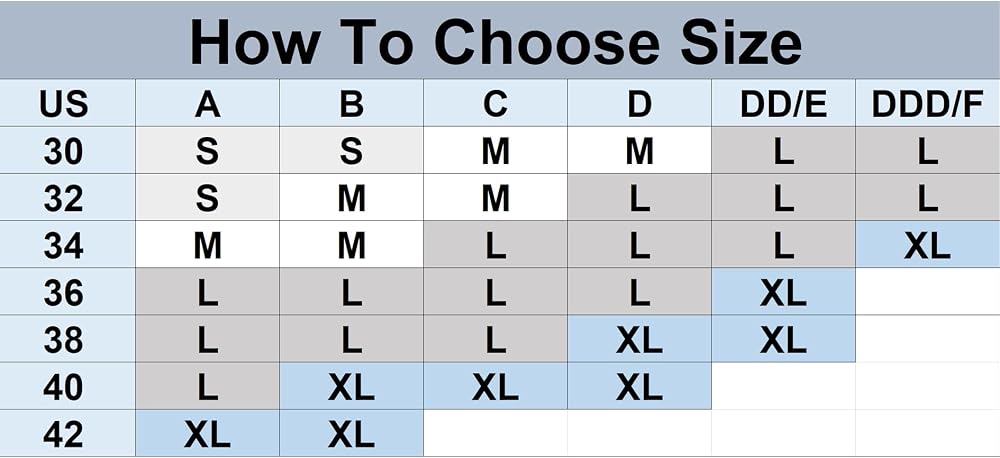Click the S cell for 32 A
Viewport: 1000px width, 458px height.
point(207,198)
